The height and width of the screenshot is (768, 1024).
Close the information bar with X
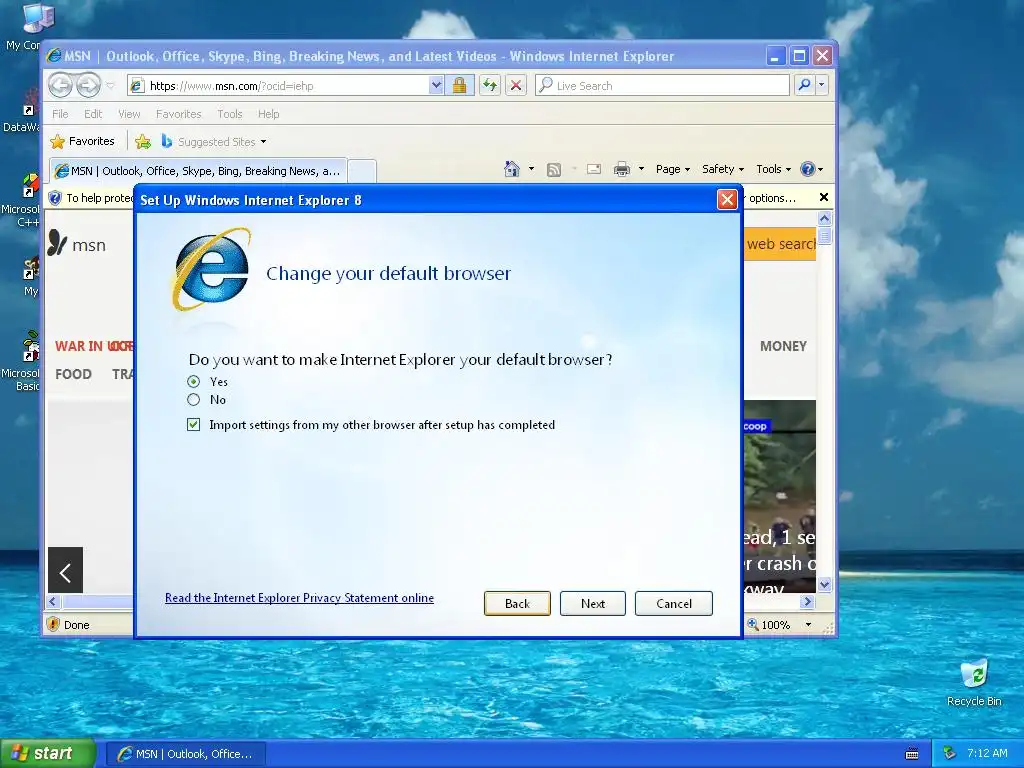click(x=824, y=197)
